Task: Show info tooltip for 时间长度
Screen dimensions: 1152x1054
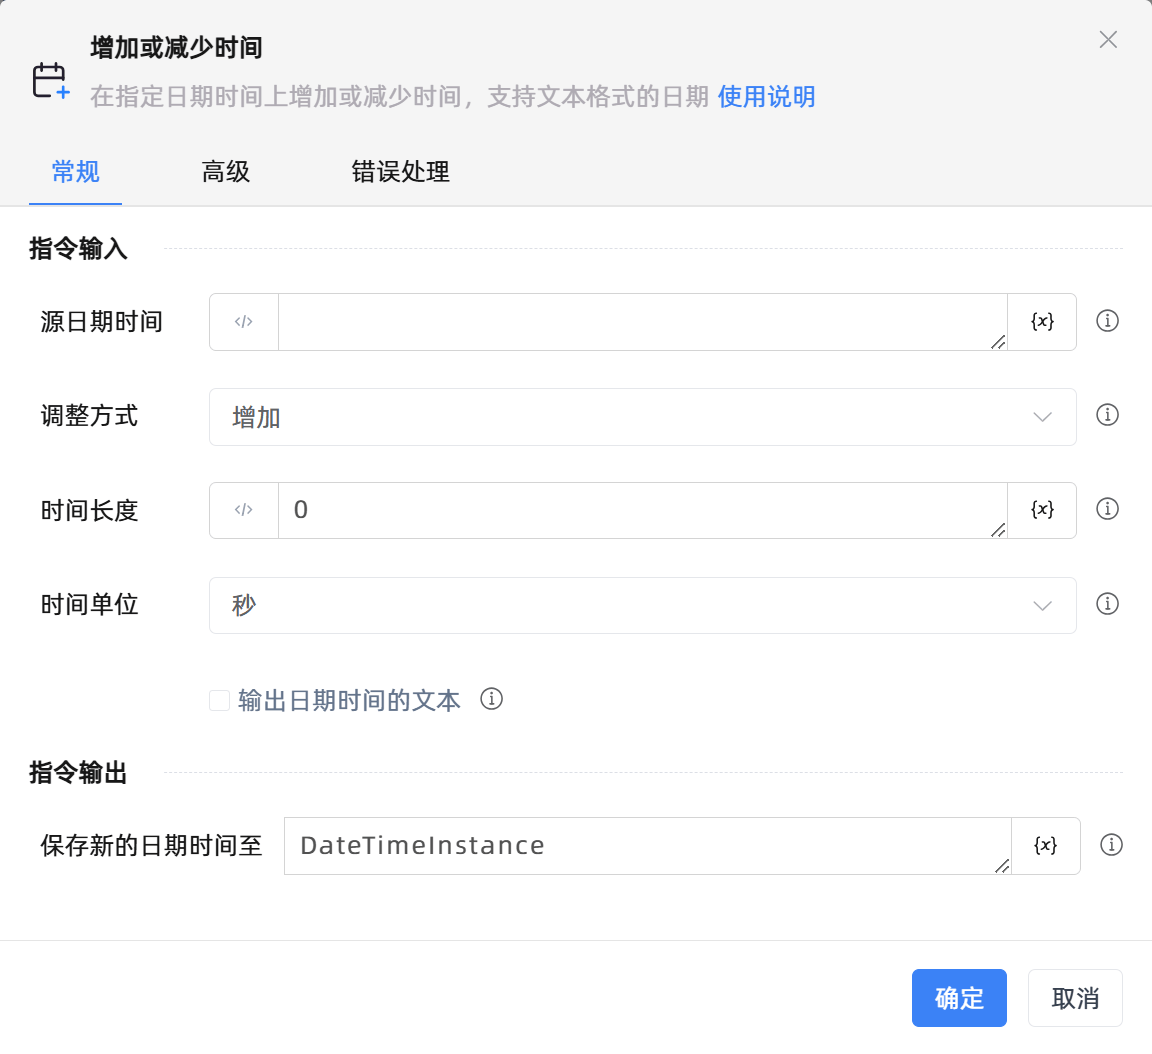Action: click(x=1107, y=509)
